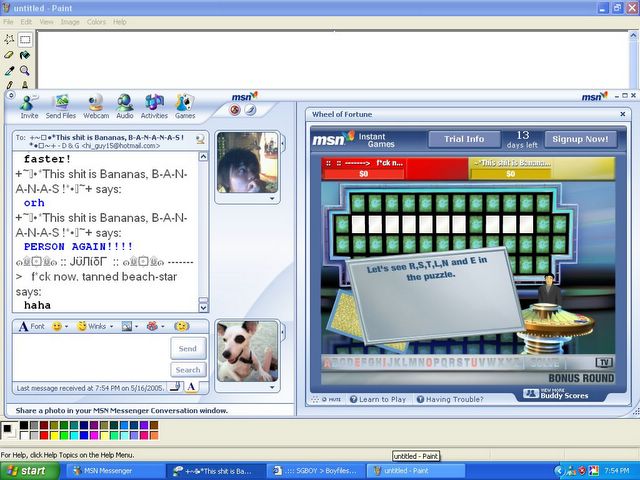Click the Send button
Image resolution: width=640 pixels, height=480 pixels.
point(188,348)
